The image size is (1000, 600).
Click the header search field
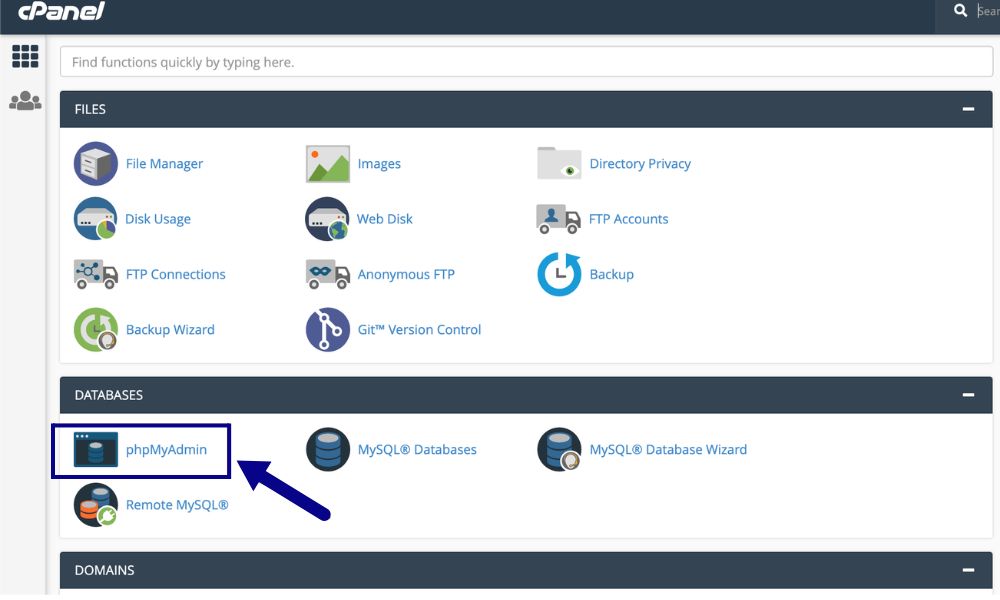coord(987,11)
